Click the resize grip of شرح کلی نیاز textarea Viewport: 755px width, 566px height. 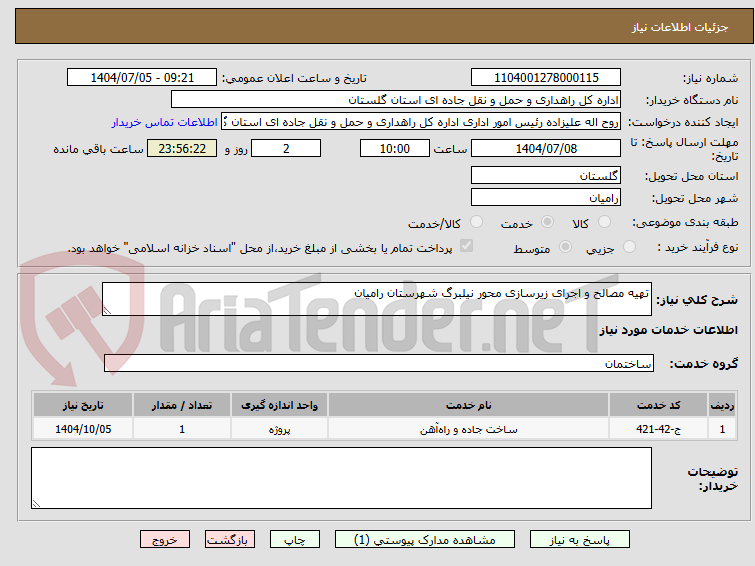click(107, 311)
